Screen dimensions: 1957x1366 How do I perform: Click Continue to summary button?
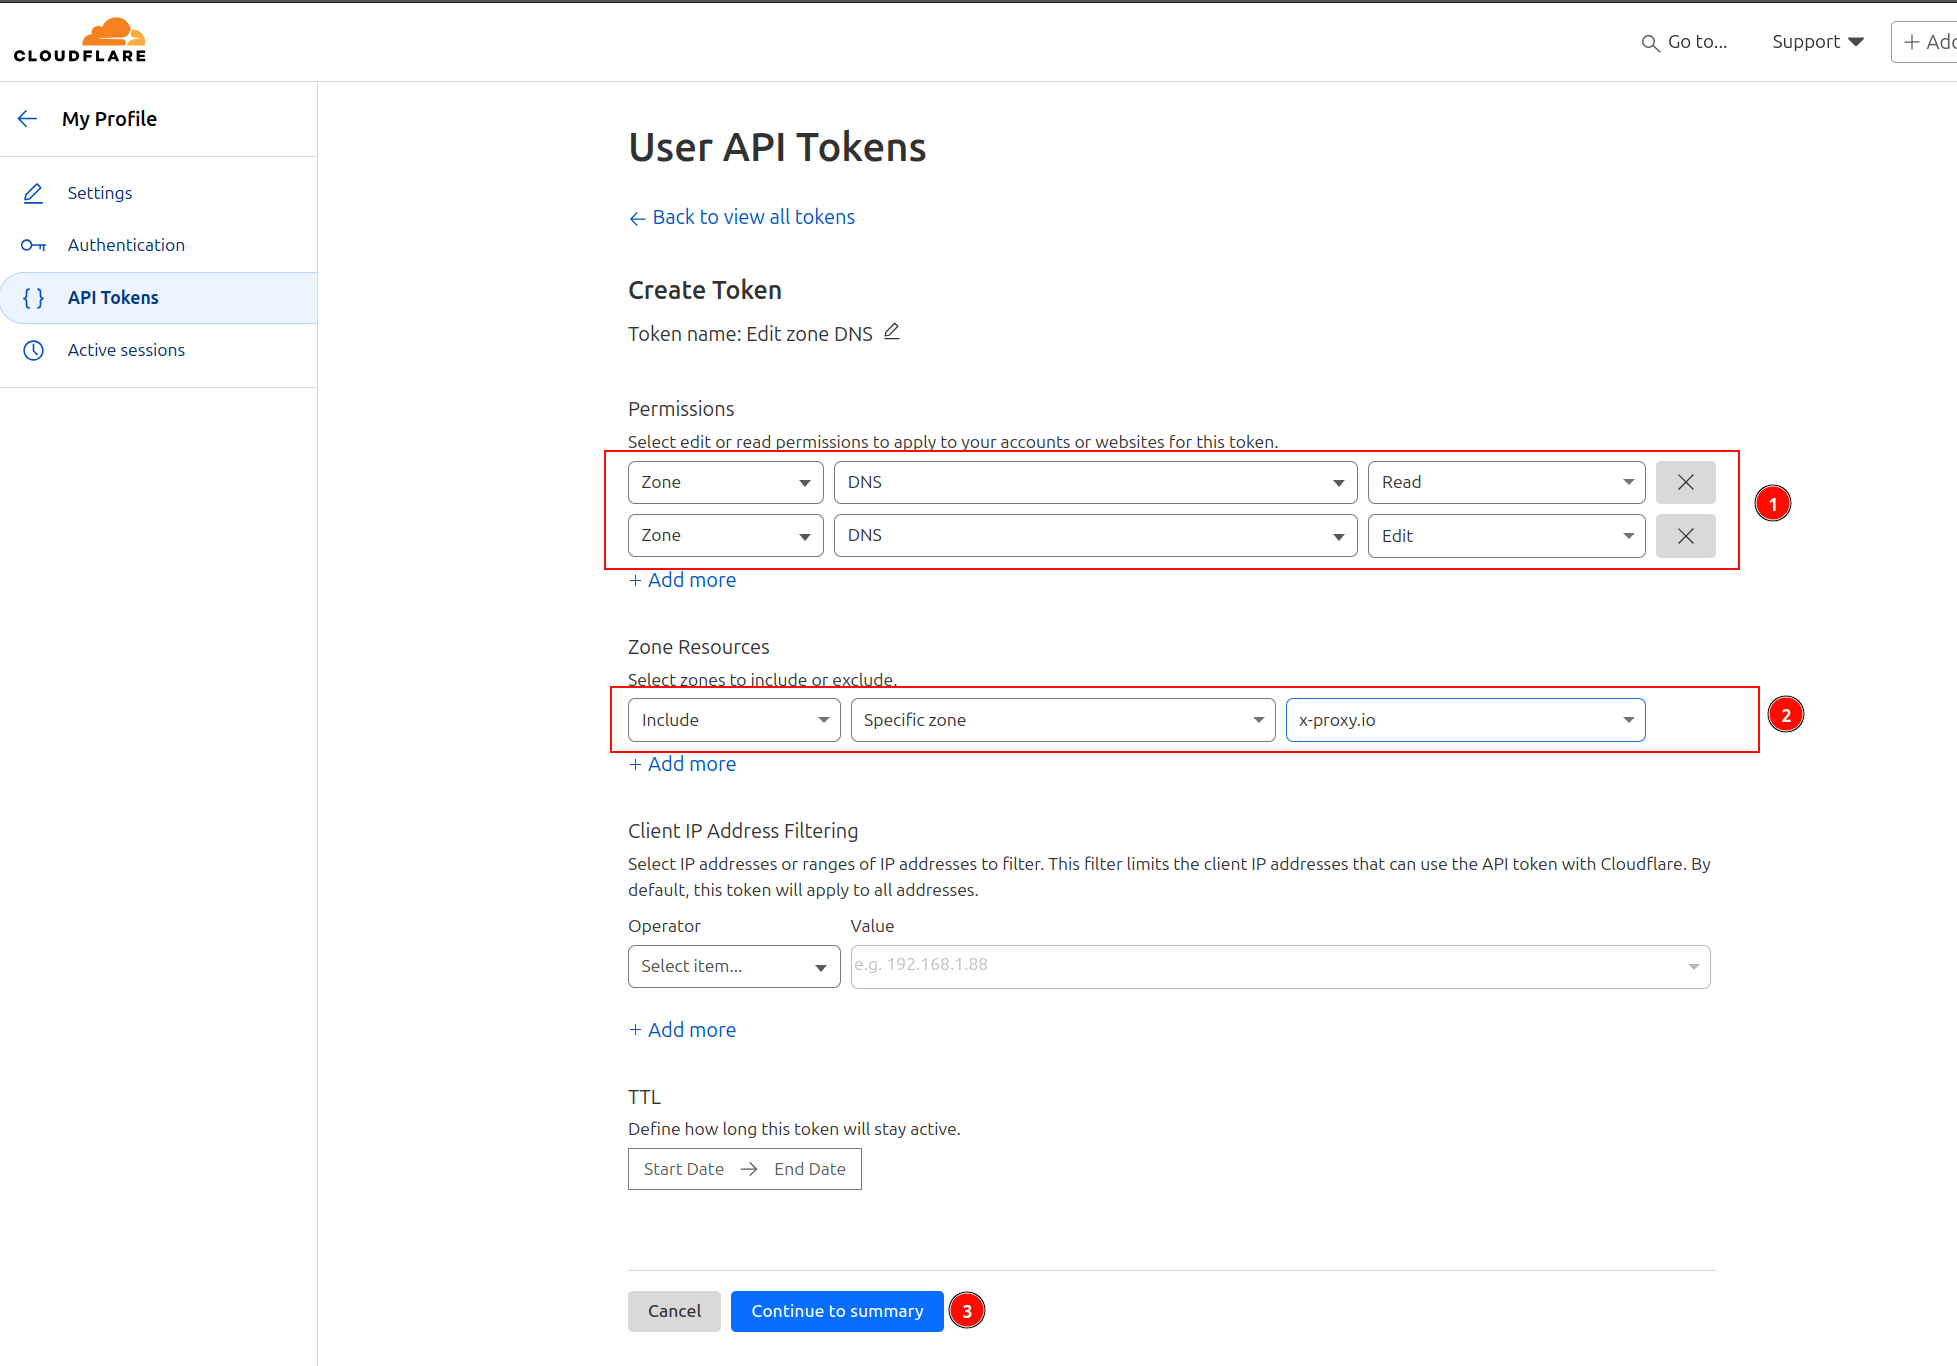[x=837, y=1311]
